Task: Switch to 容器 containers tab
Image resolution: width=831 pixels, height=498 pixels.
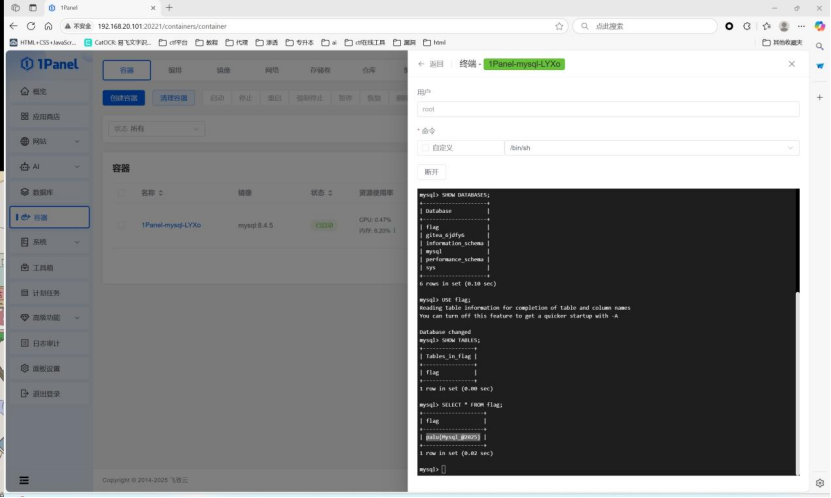Action: (x=127, y=70)
